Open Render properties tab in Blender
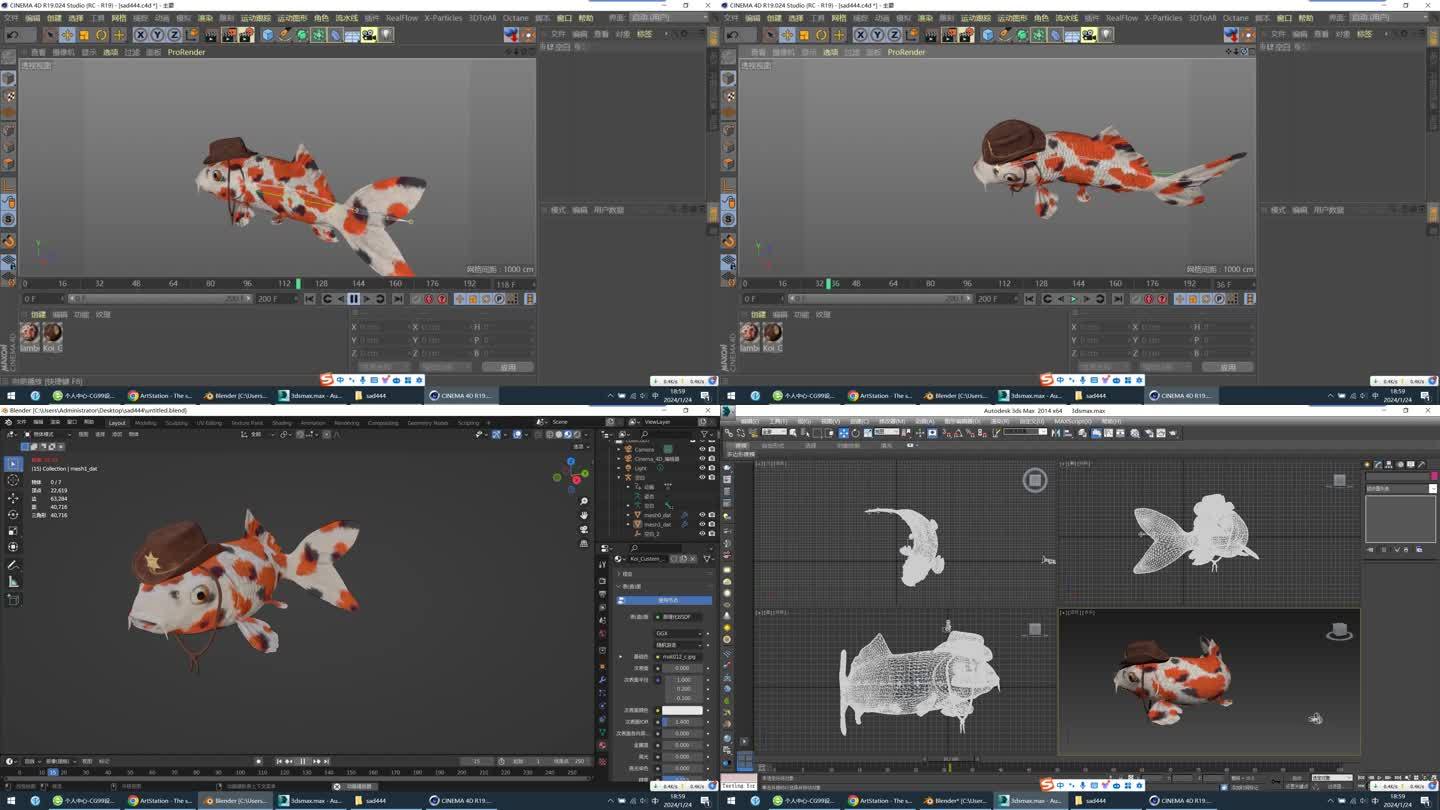 603,581
